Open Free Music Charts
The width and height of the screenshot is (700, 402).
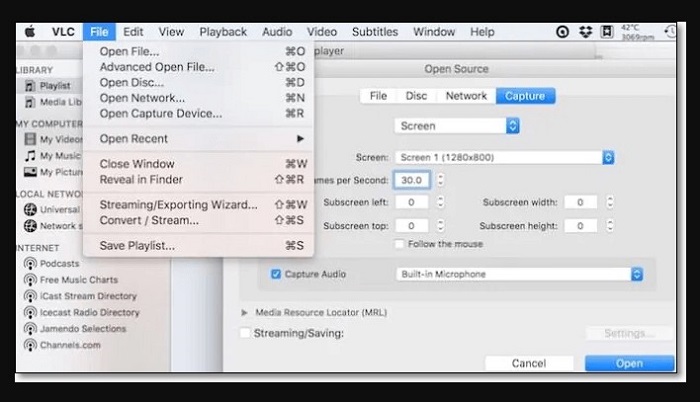coord(71,280)
